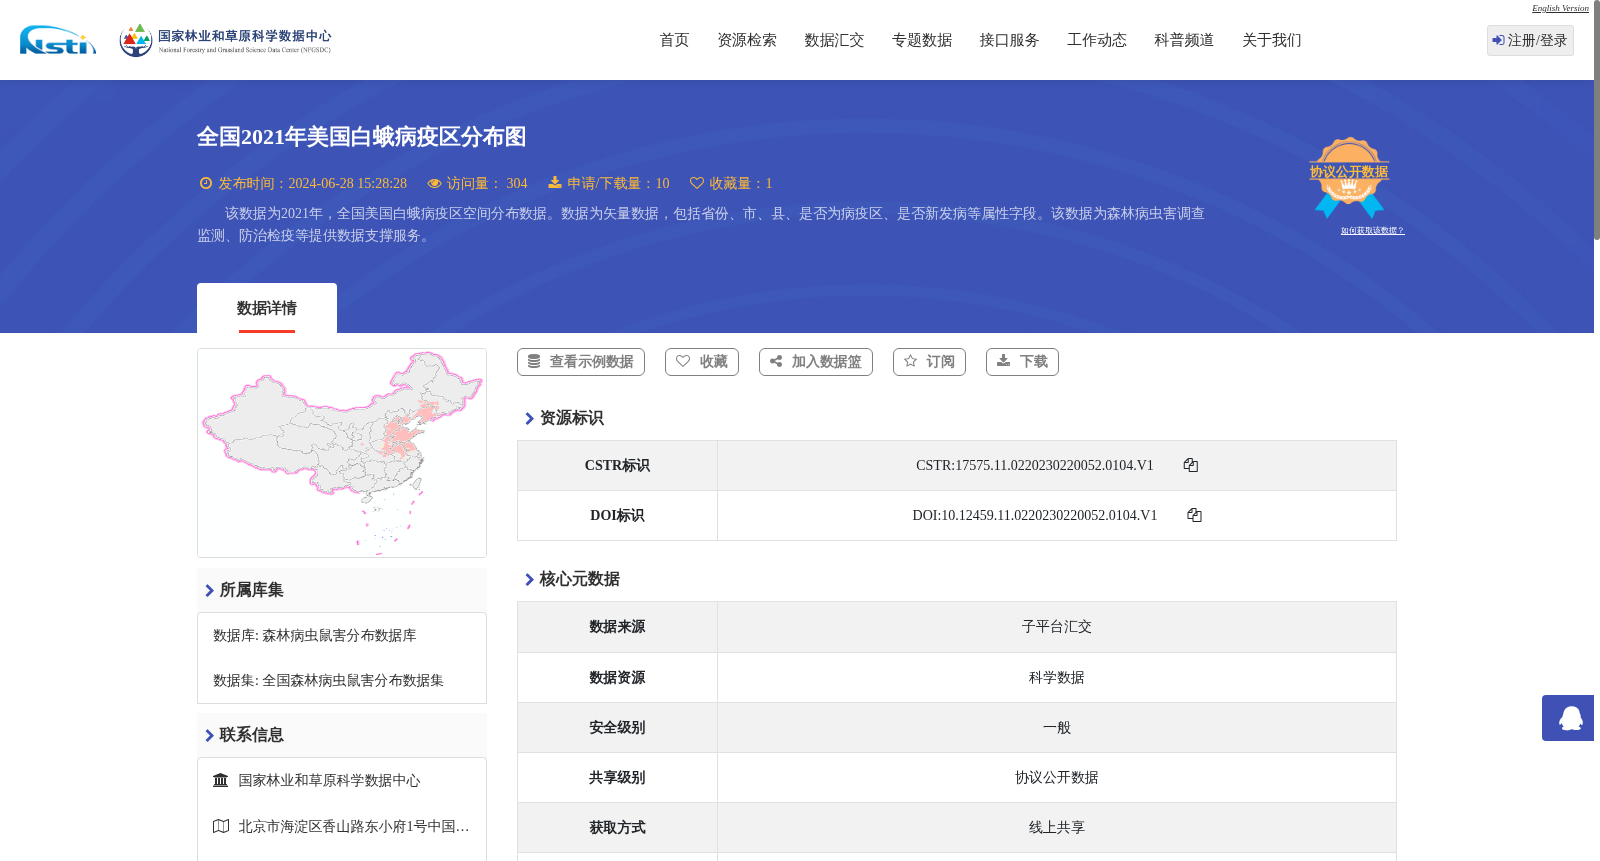Open the 森林病虫鼠害分布数据库 link
This screenshot has height=861, width=1600.
[x=339, y=635]
